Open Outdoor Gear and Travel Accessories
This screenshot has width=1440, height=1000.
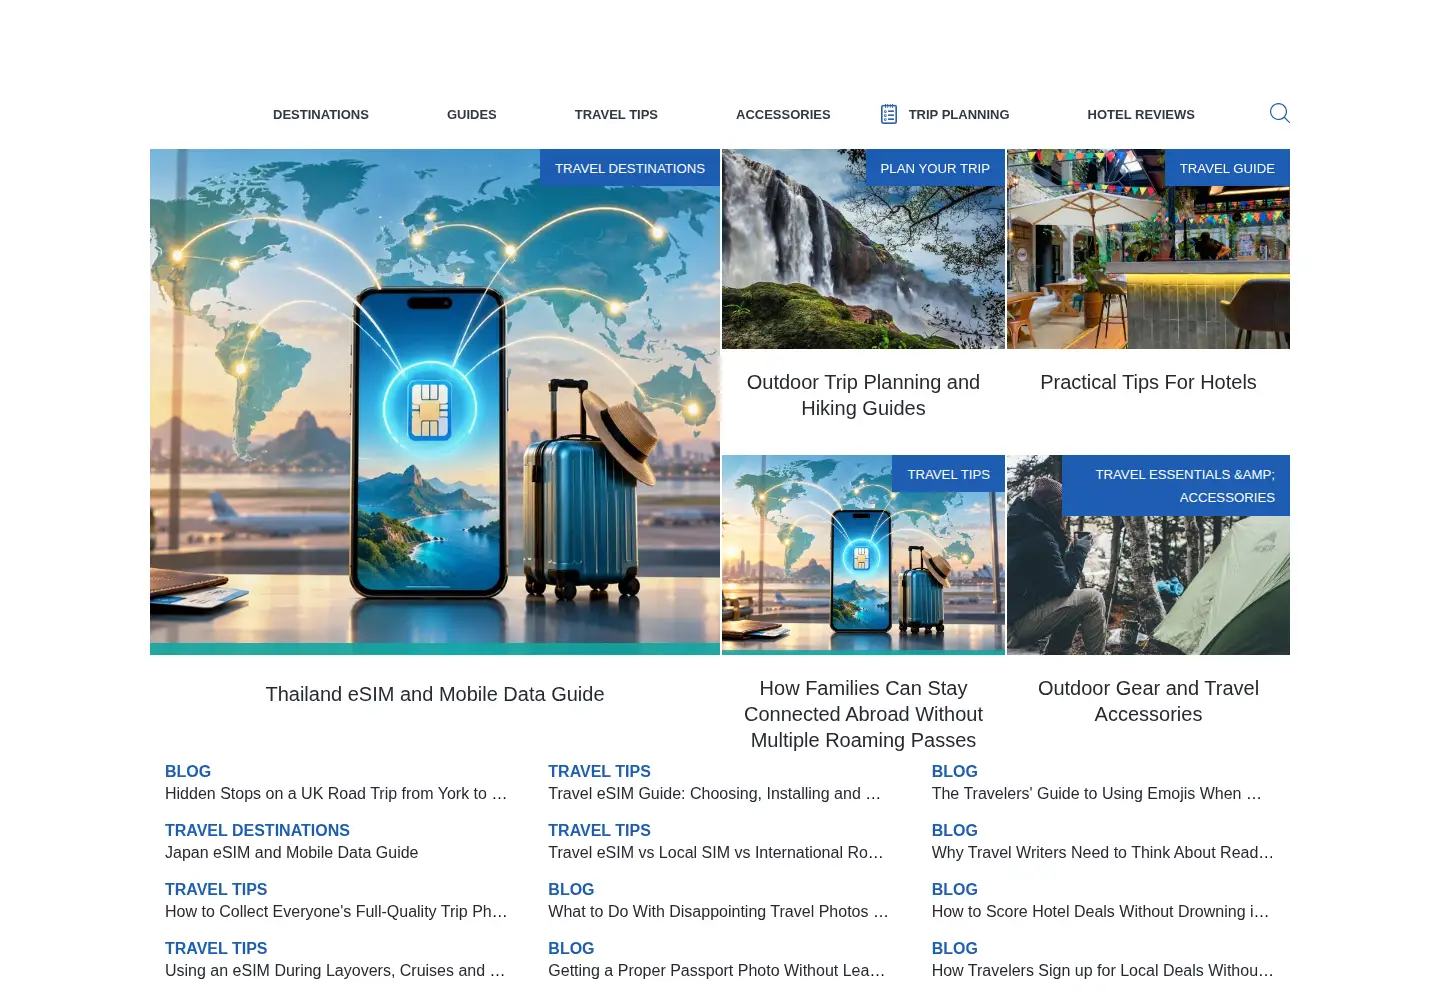tap(1148, 701)
